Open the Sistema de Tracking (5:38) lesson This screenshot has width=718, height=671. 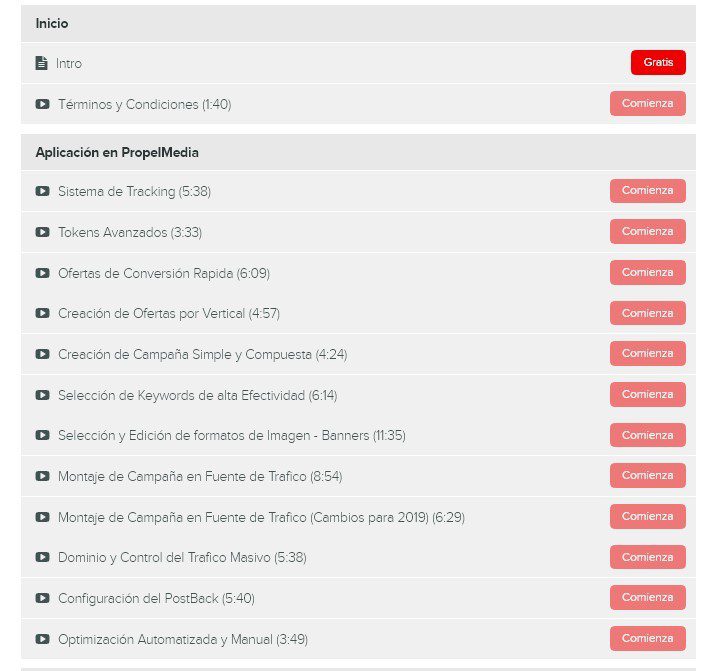(x=135, y=191)
